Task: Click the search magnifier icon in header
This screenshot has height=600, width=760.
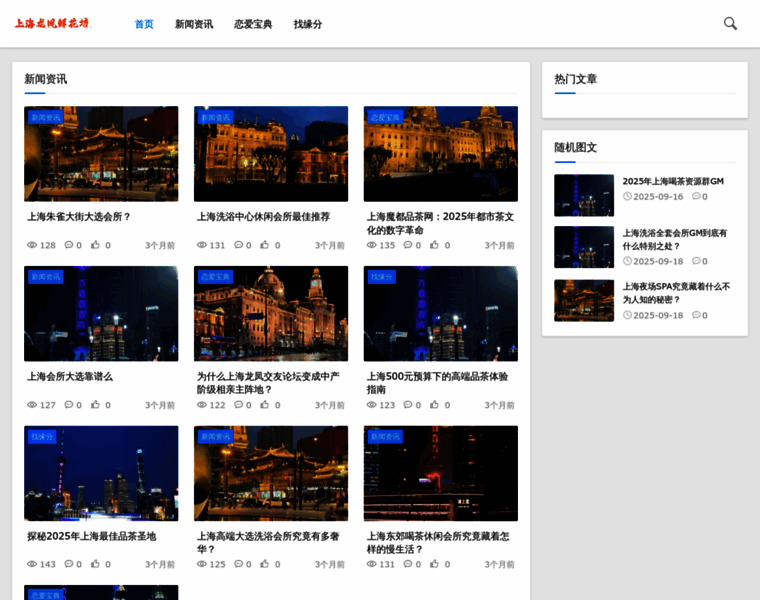Action: click(730, 23)
